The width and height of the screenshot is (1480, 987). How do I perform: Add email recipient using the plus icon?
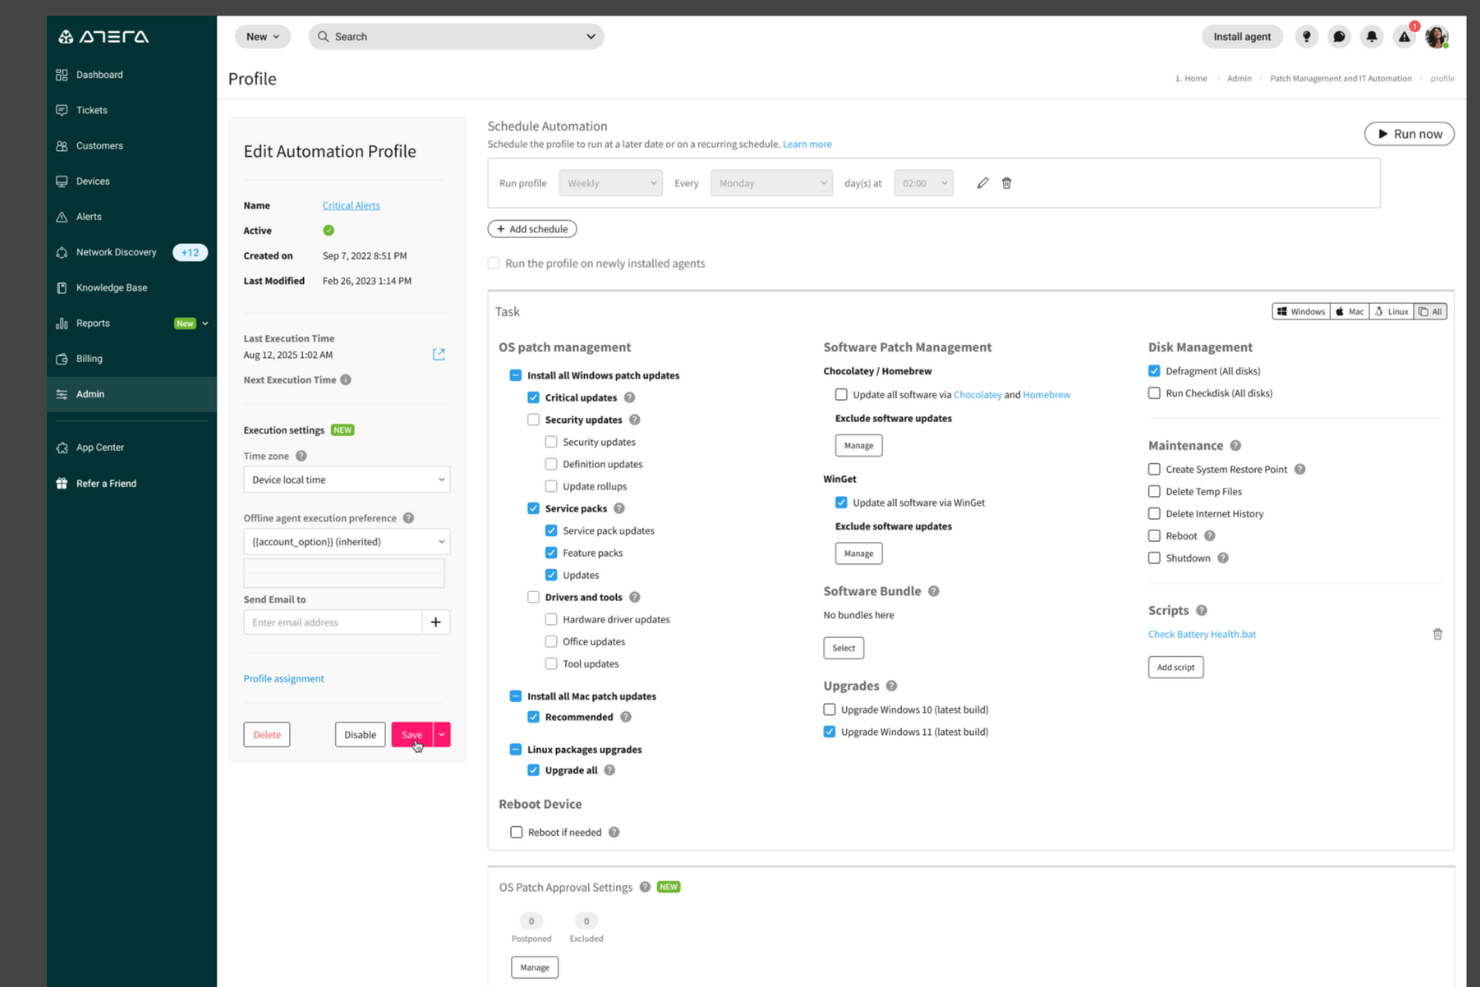[x=435, y=621]
